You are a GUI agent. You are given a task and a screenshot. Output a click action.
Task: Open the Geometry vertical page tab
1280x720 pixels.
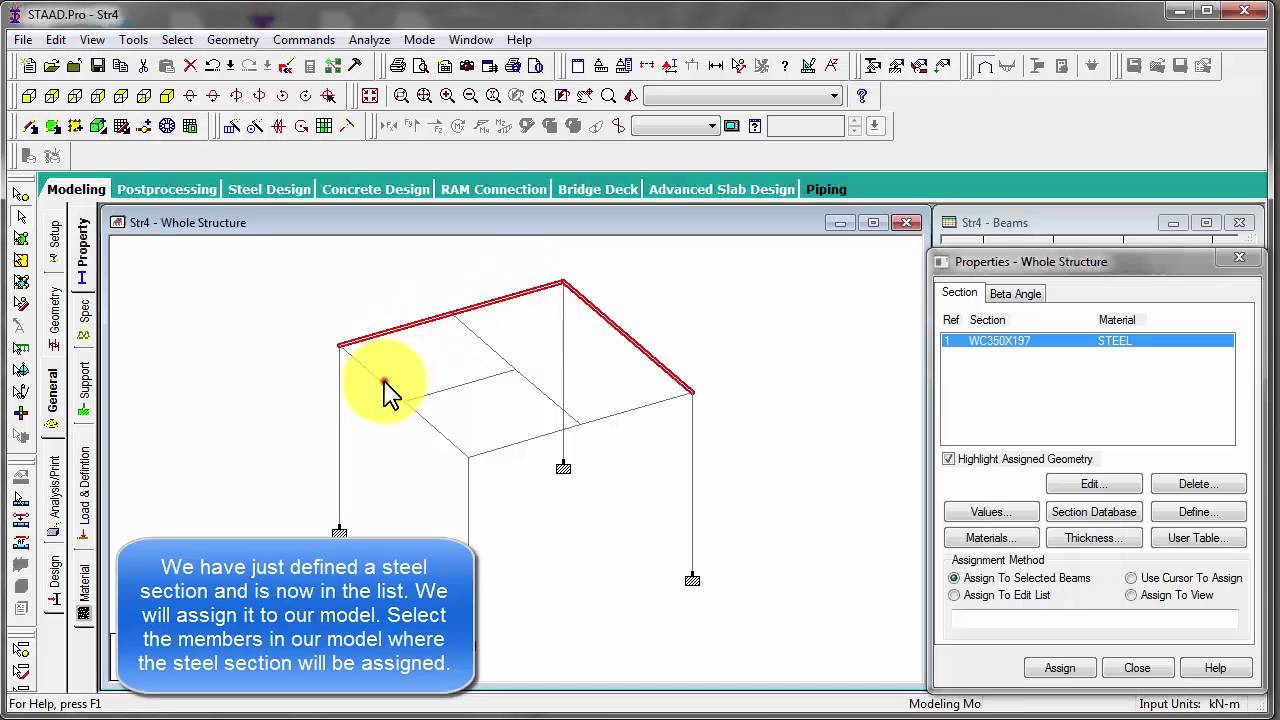(55, 318)
